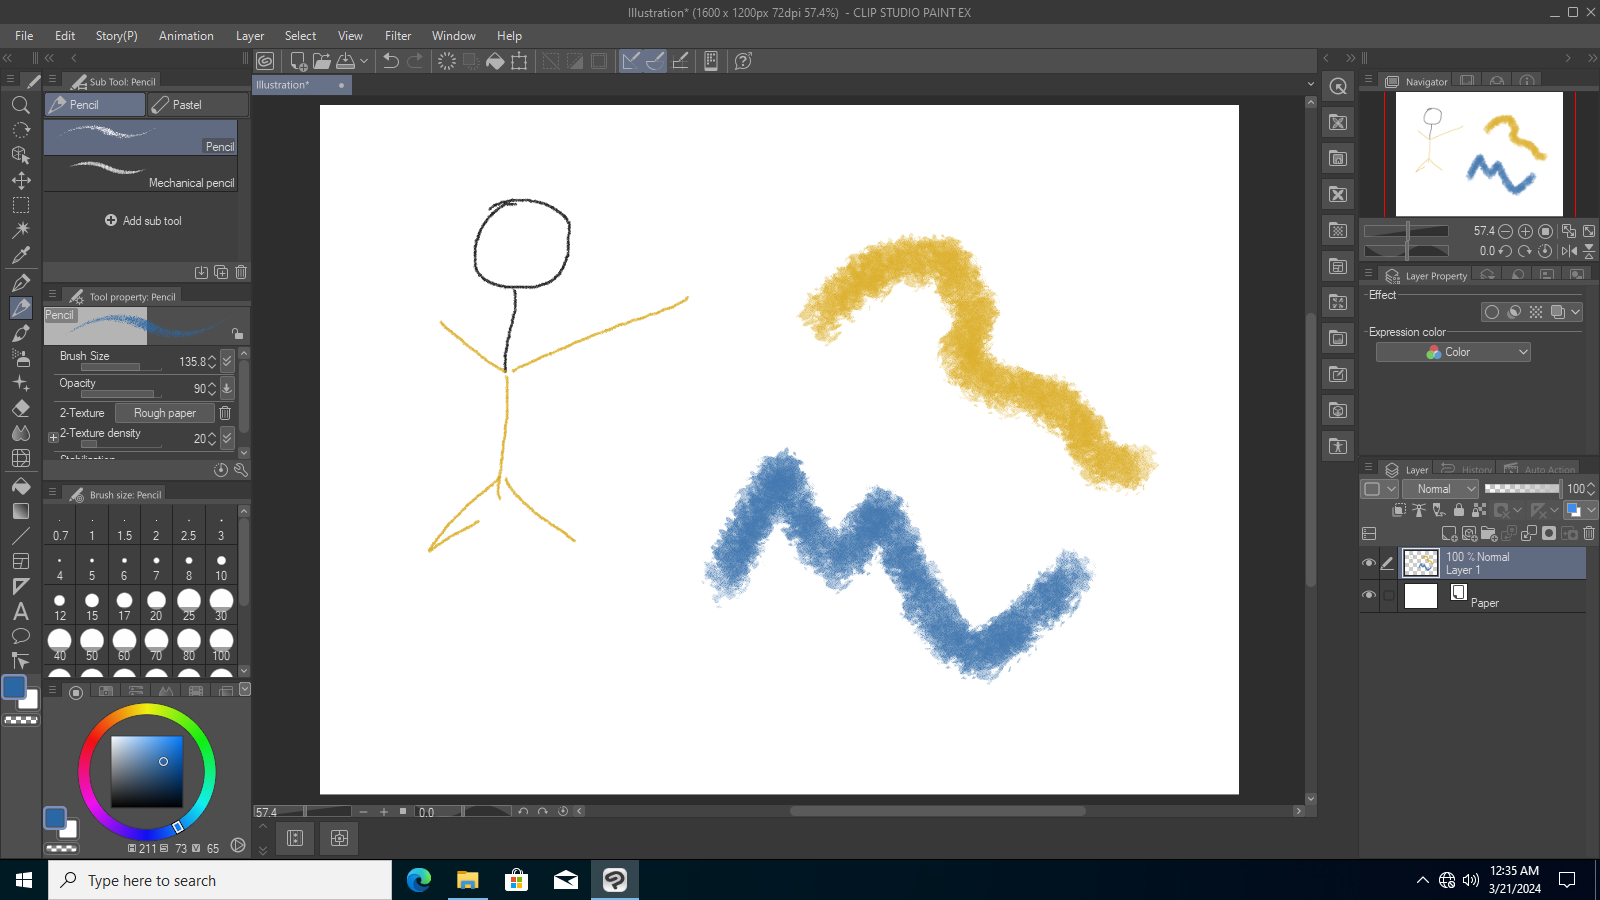Screen dimensions: 1600x900
Task: Toggle lock layer icon in Layer panel
Action: point(1459,510)
